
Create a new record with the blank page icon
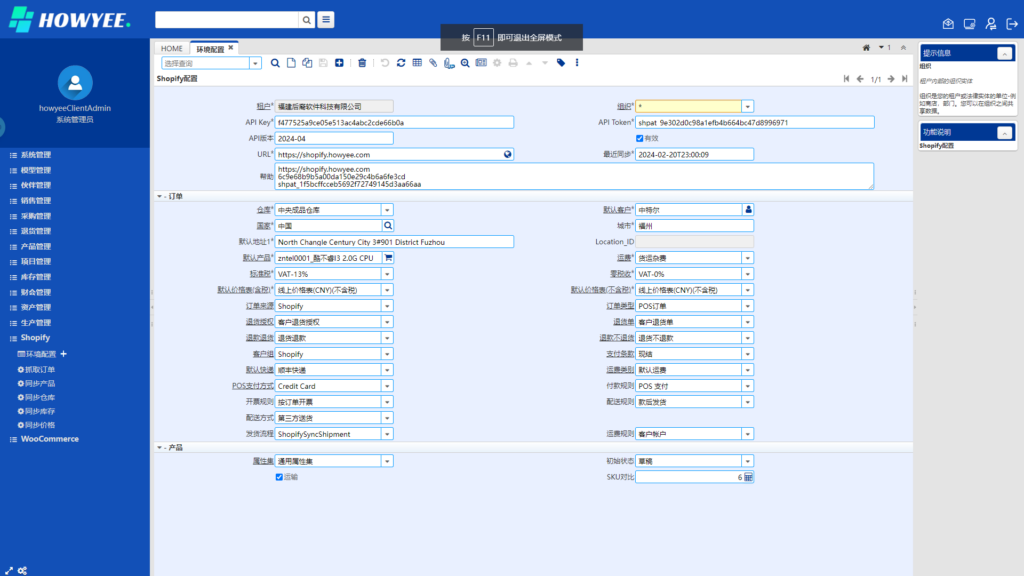(x=291, y=63)
